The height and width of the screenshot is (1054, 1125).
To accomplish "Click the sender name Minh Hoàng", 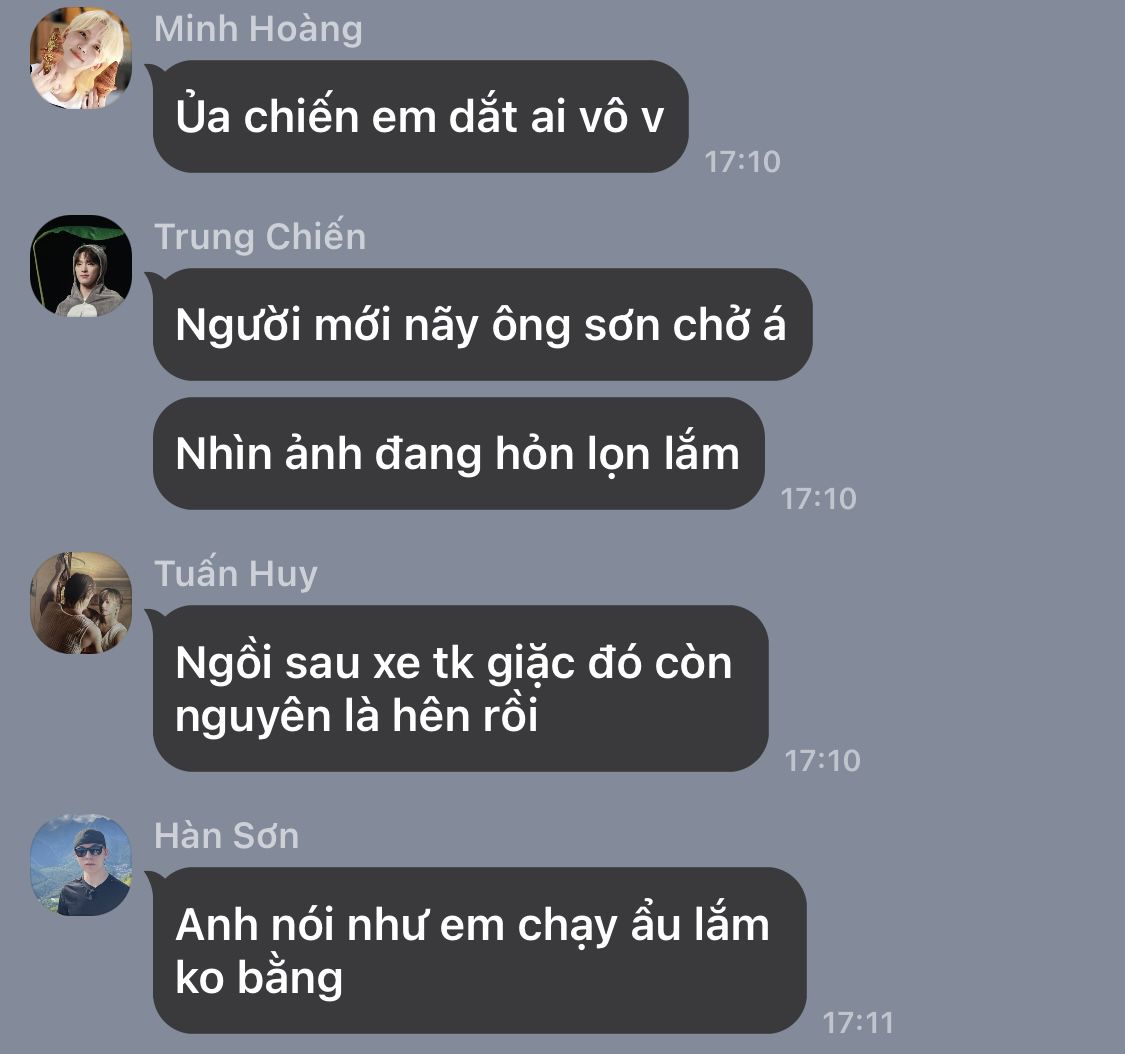I will coord(258,30).
